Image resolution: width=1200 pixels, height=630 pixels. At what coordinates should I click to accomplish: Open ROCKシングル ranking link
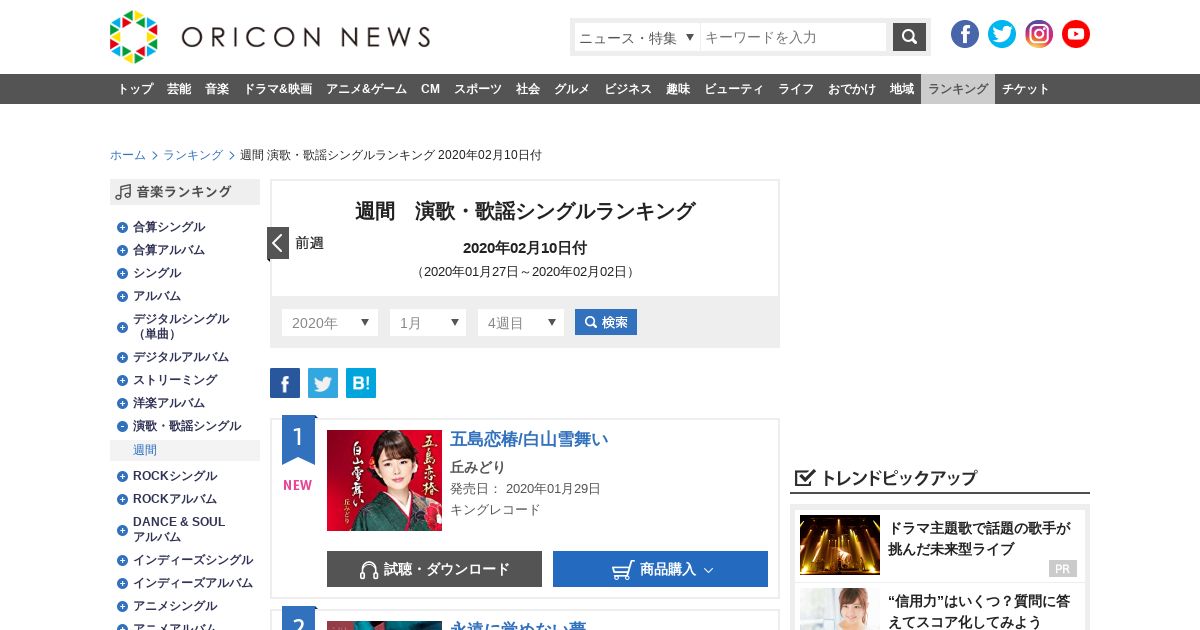tap(175, 476)
